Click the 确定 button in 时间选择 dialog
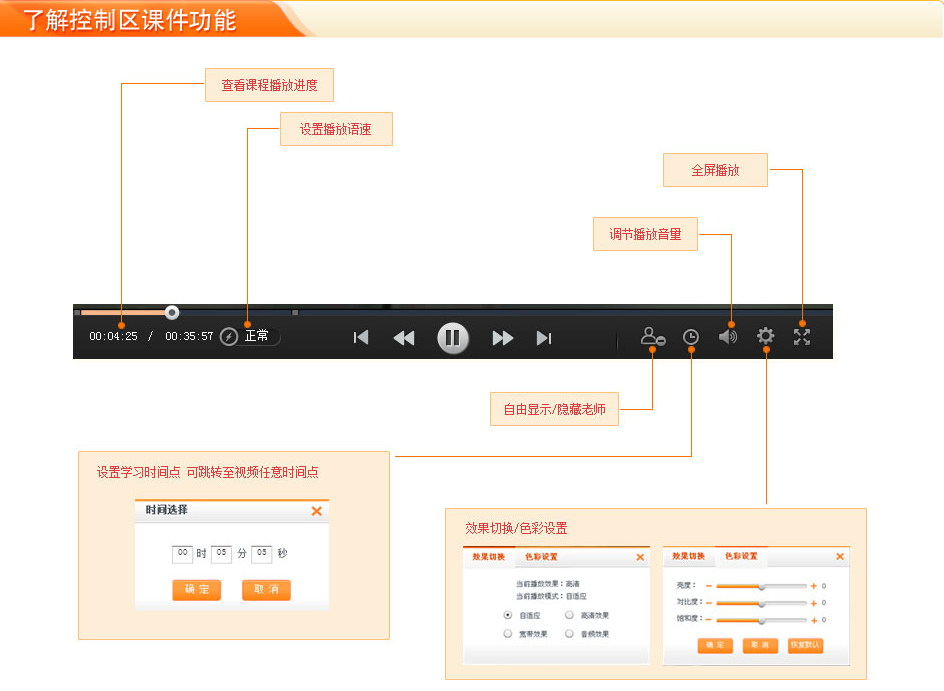 coord(196,590)
